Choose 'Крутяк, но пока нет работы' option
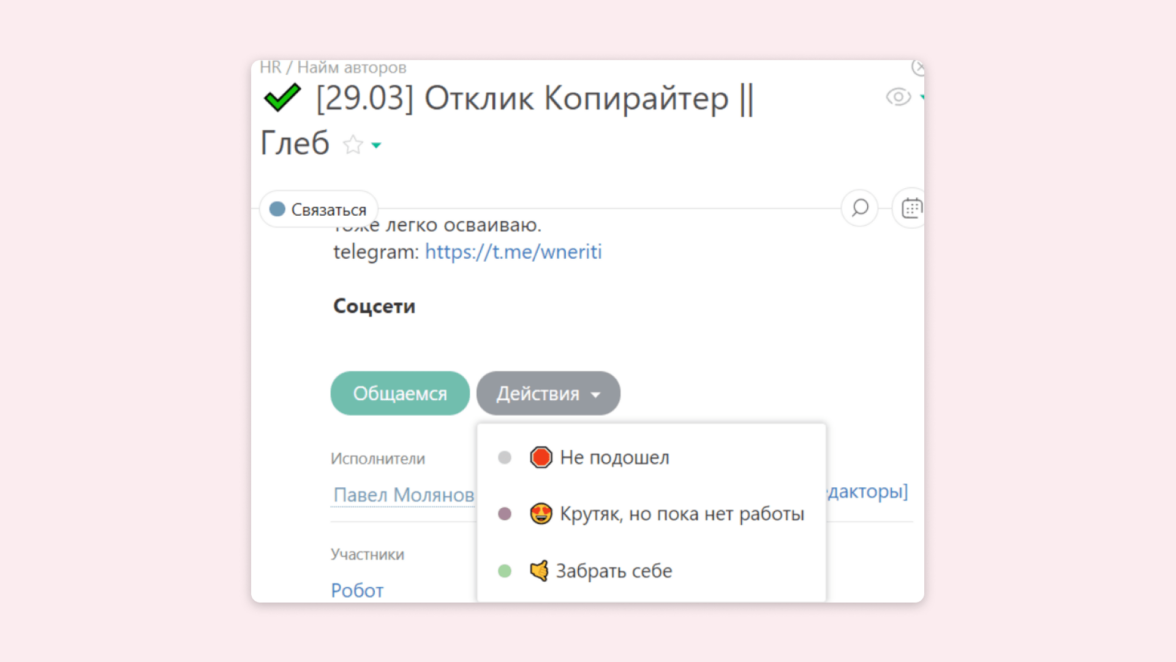 click(681, 514)
